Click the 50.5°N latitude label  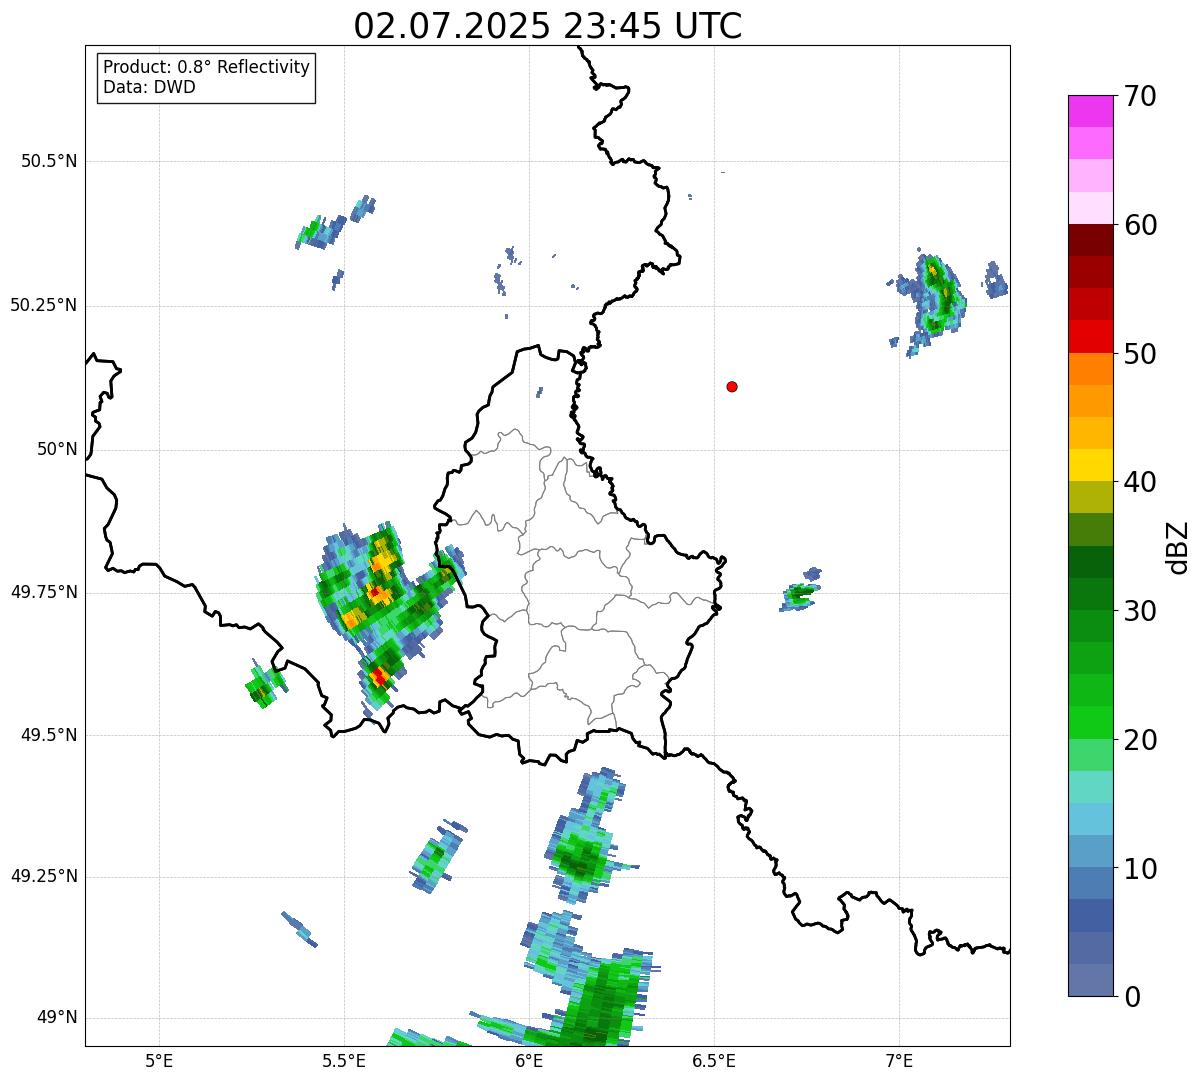pyautogui.click(x=49, y=161)
